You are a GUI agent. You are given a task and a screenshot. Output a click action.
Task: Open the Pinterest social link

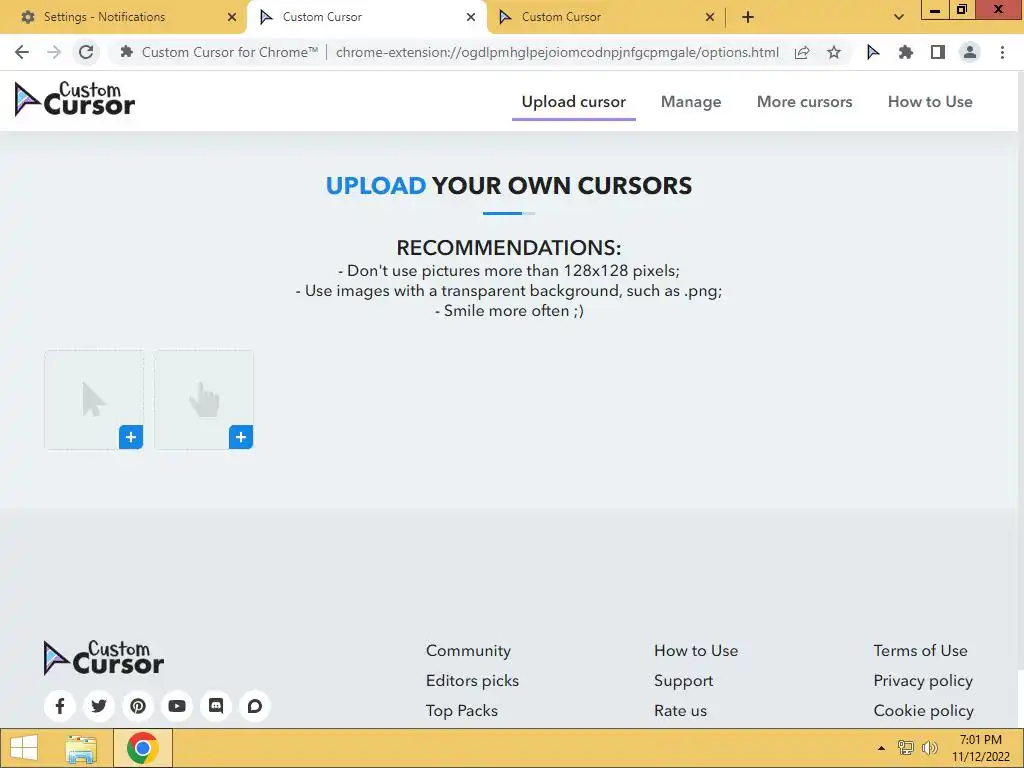tap(138, 706)
